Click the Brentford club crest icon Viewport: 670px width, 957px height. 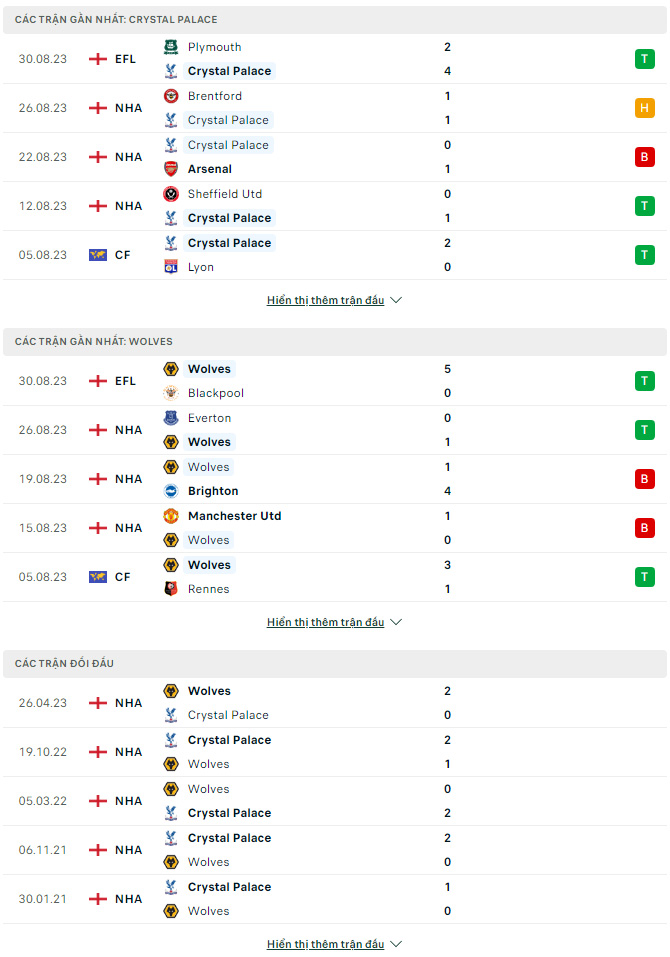click(171, 96)
